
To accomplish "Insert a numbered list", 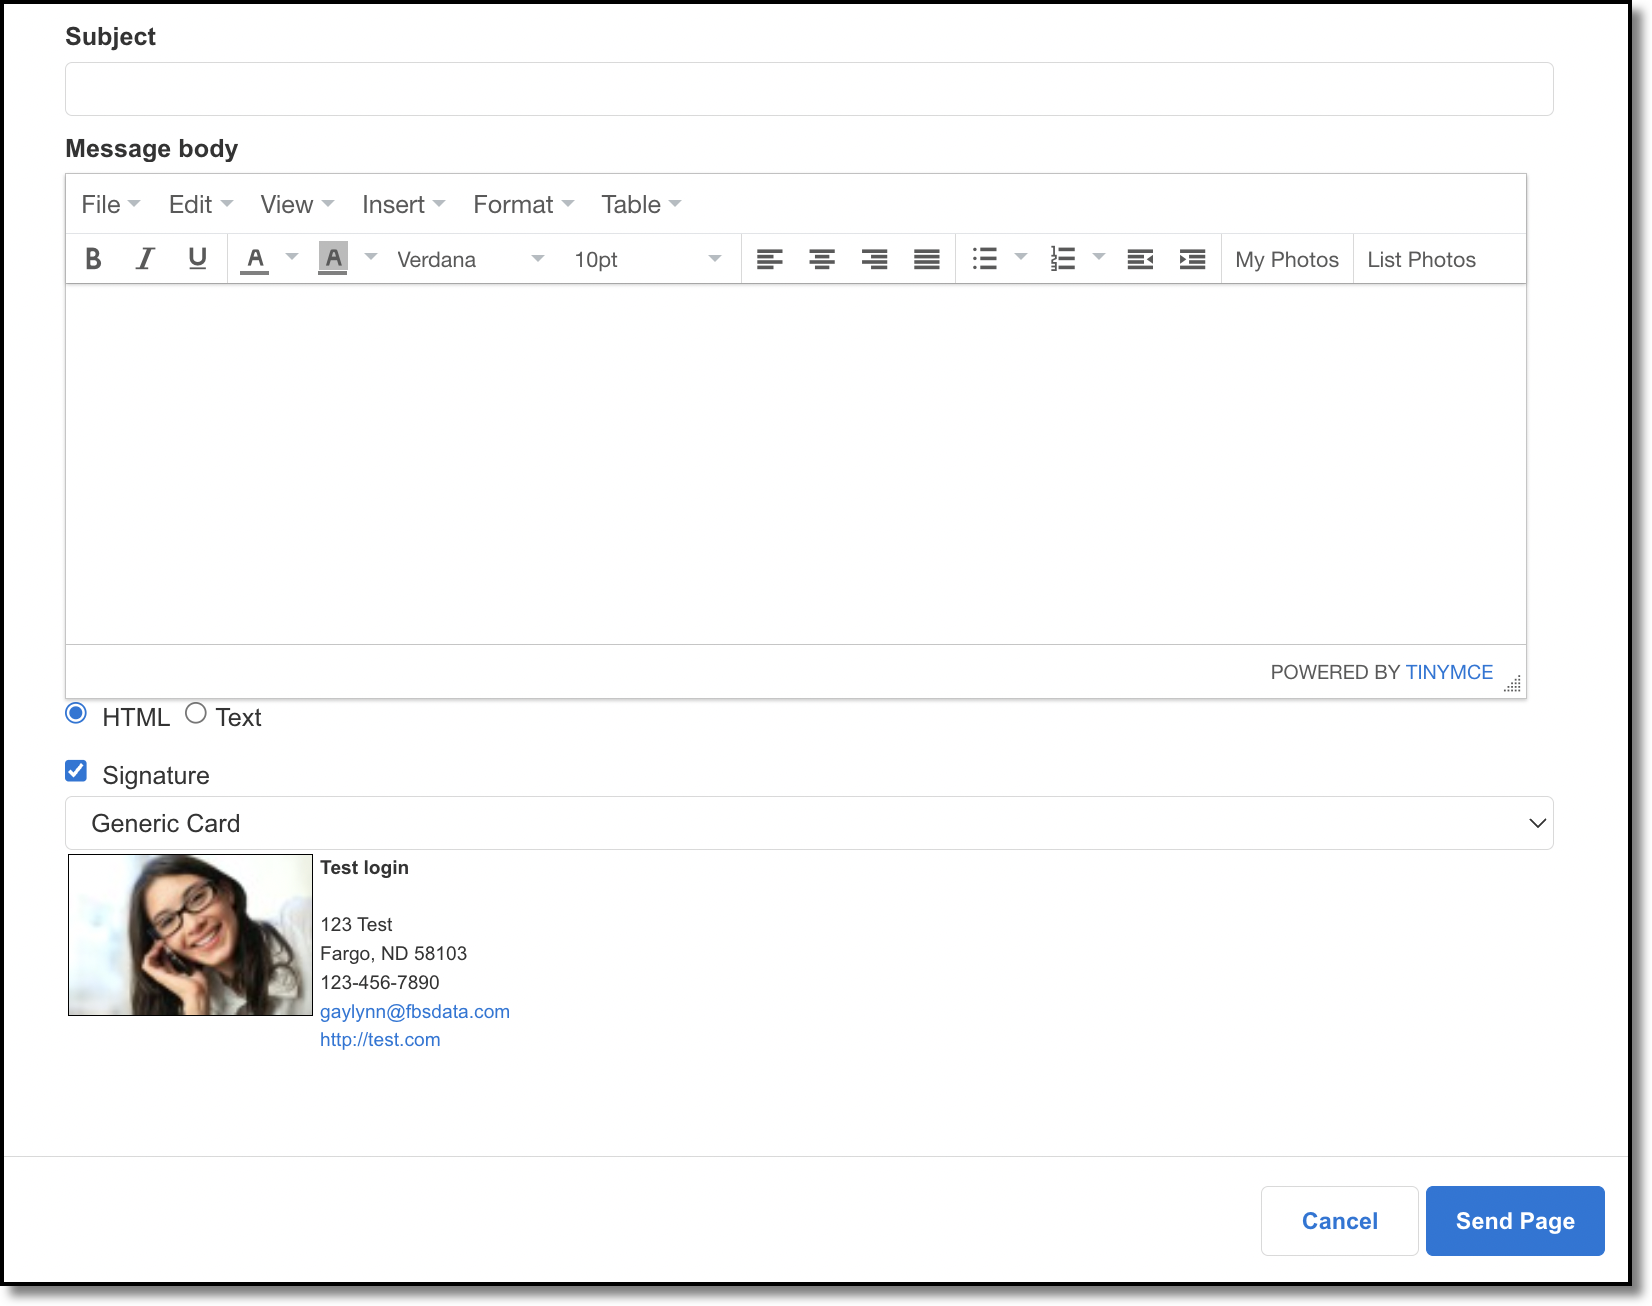I will pos(1063,259).
